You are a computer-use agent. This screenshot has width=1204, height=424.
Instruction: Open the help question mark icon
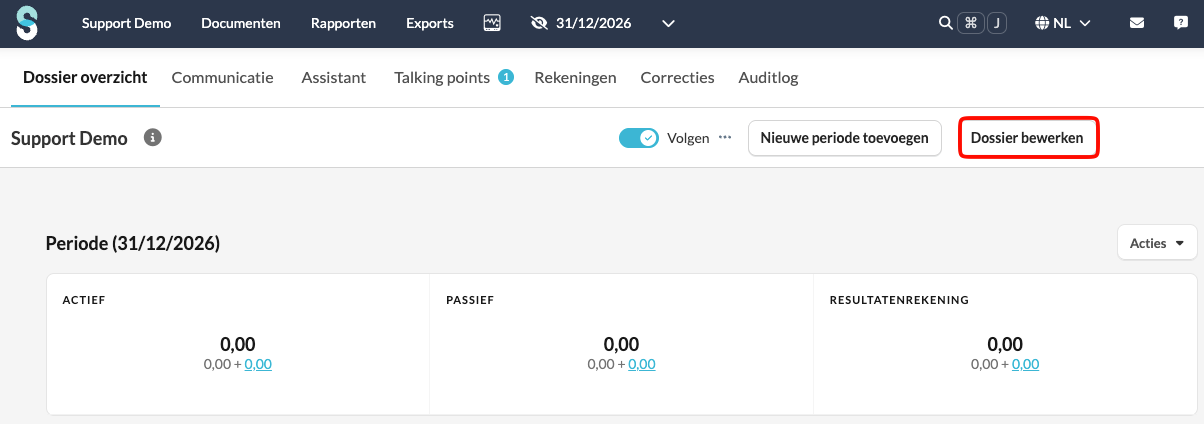click(1180, 23)
